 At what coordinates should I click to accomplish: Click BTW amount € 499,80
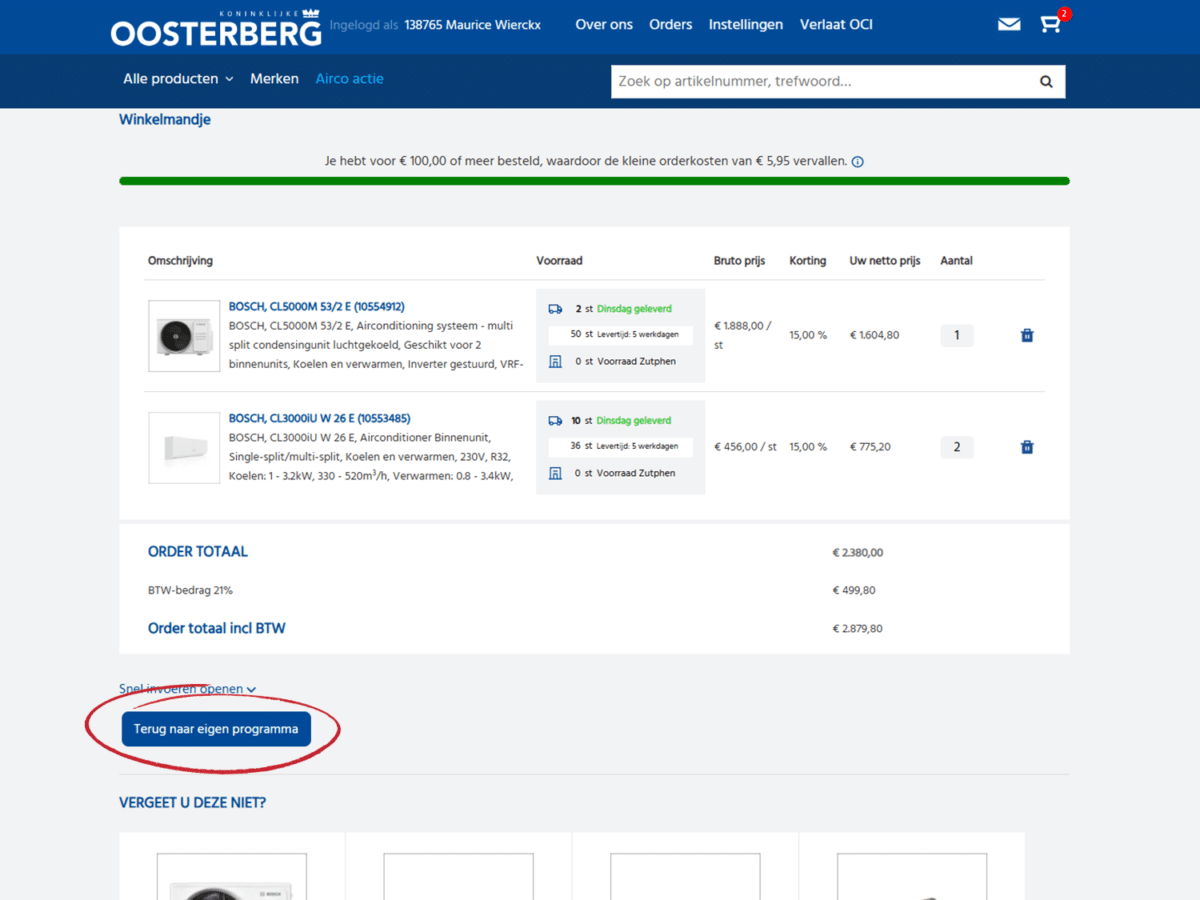tap(854, 590)
